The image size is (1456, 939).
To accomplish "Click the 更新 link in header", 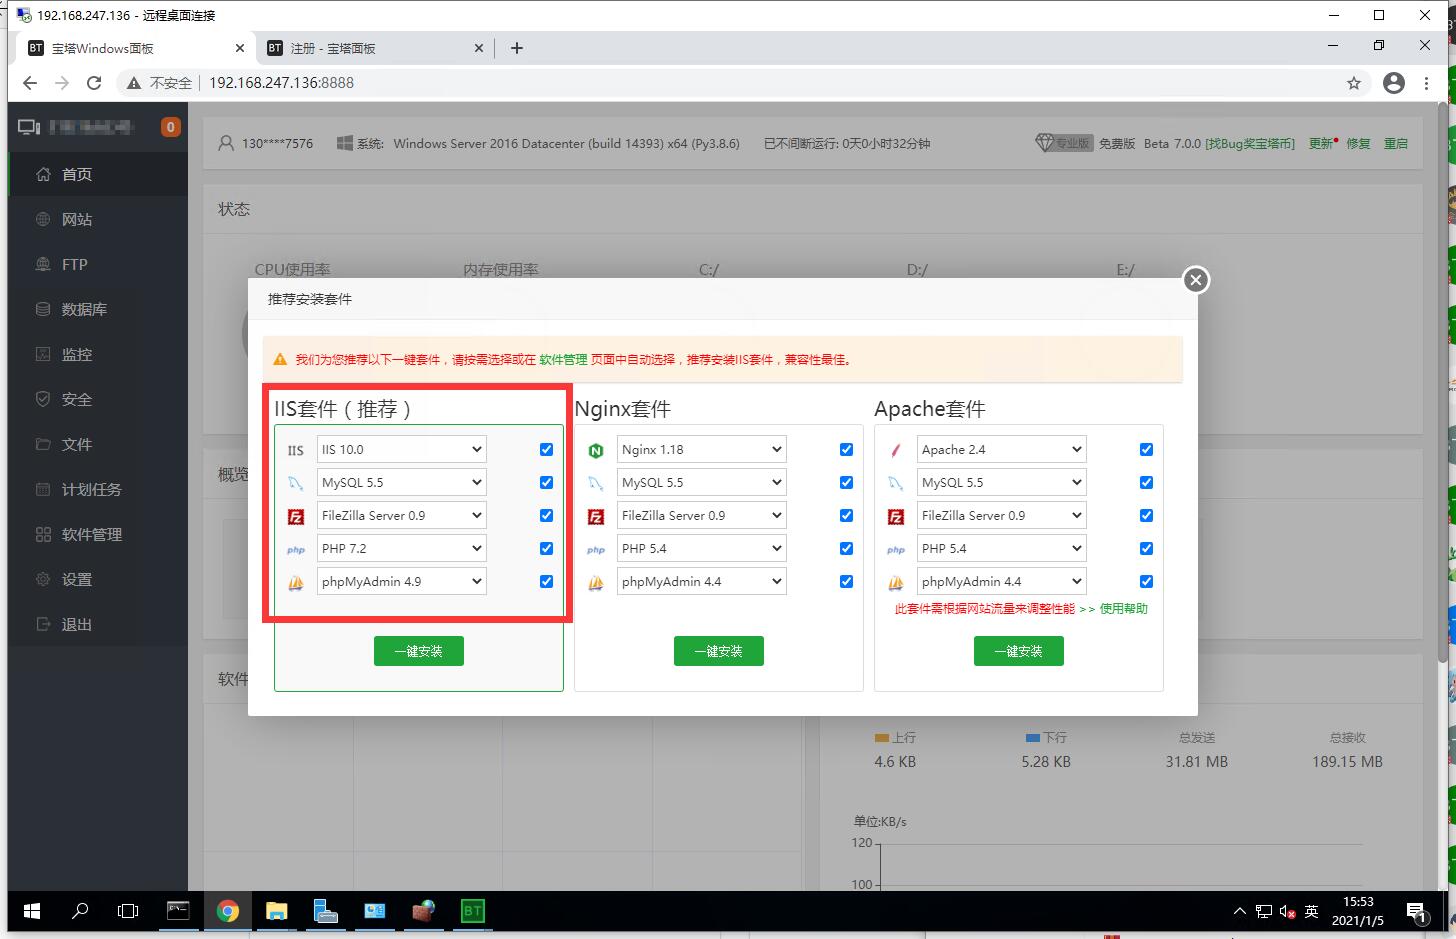I will click(1321, 143).
